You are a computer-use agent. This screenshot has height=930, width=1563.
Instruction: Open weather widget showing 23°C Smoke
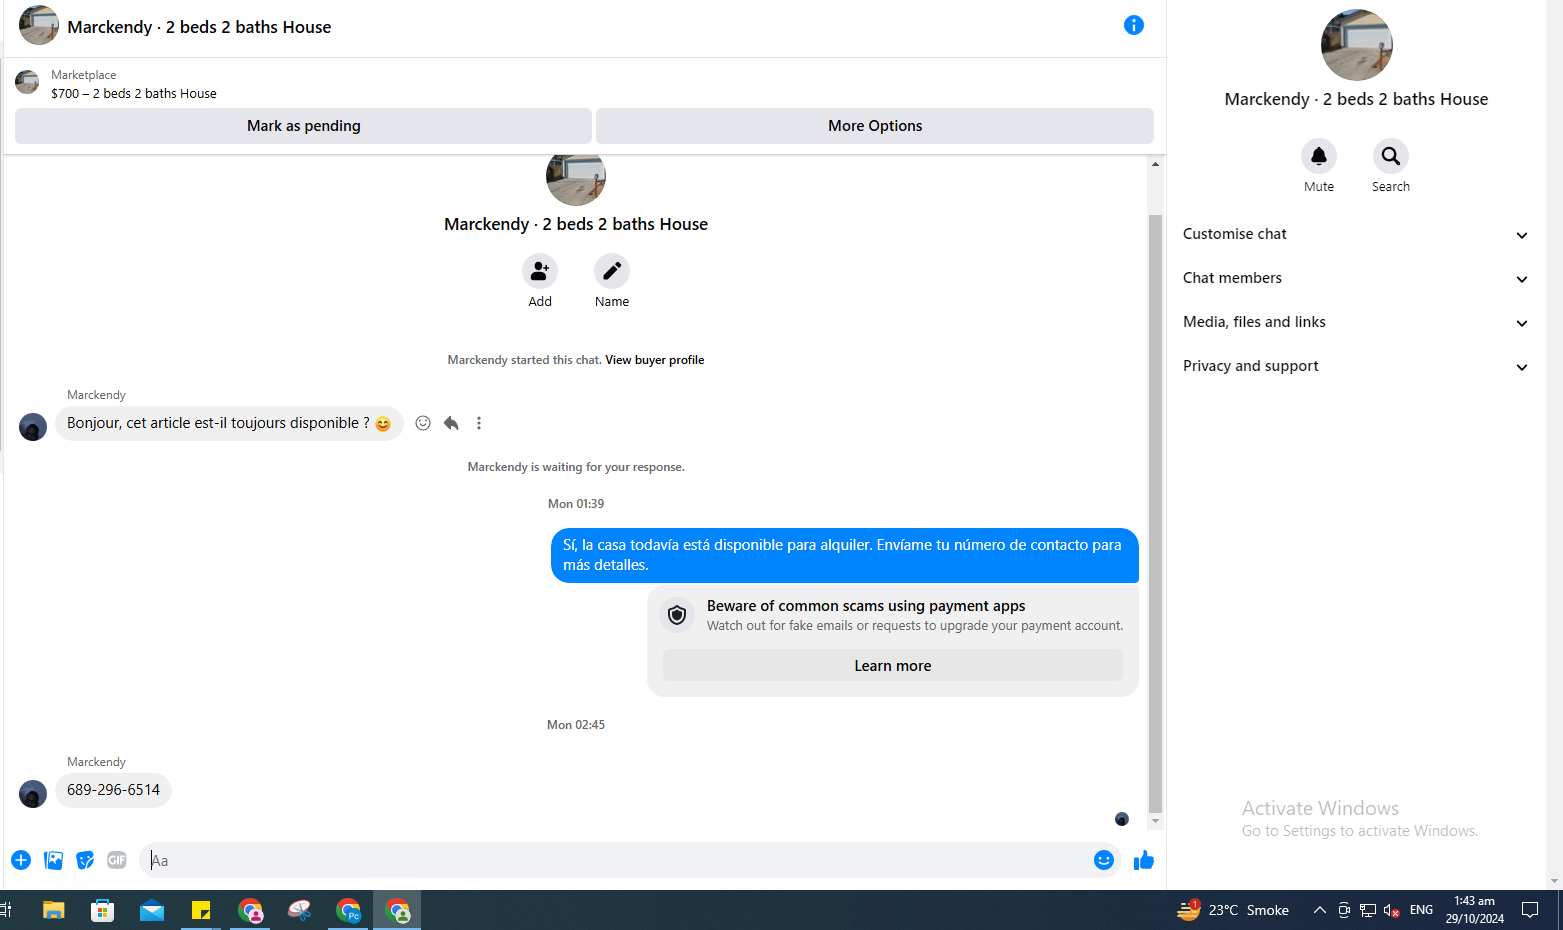(x=1232, y=910)
